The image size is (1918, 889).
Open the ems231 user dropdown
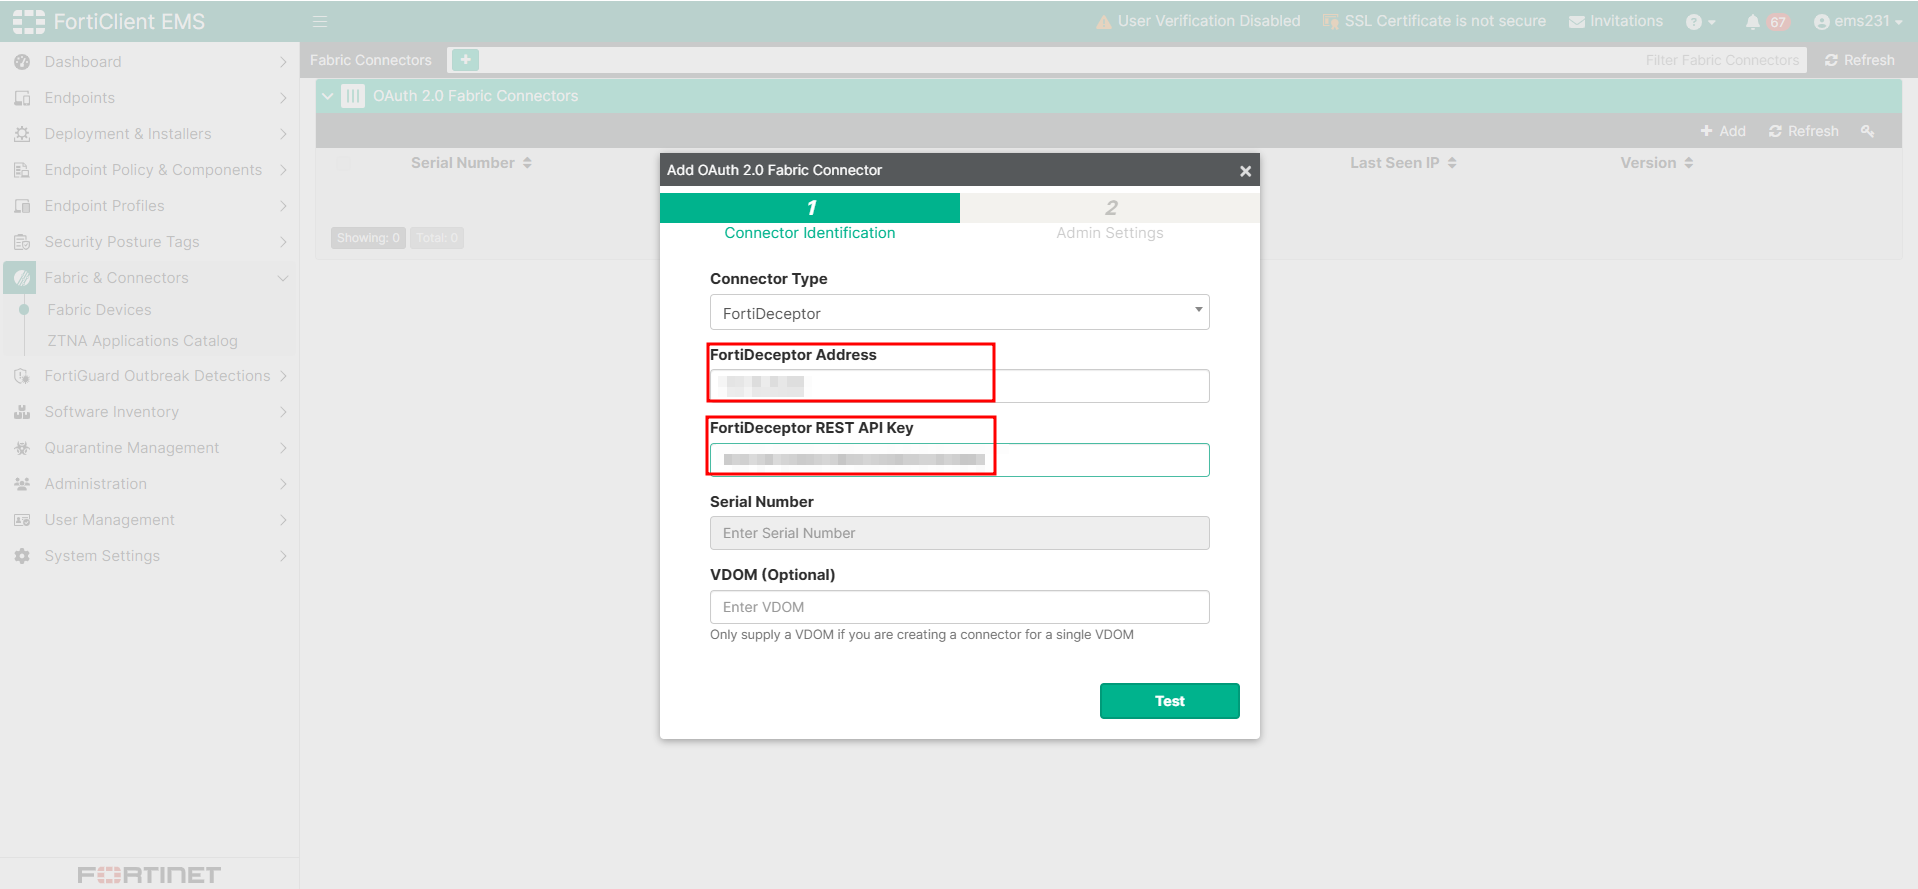point(1858,21)
